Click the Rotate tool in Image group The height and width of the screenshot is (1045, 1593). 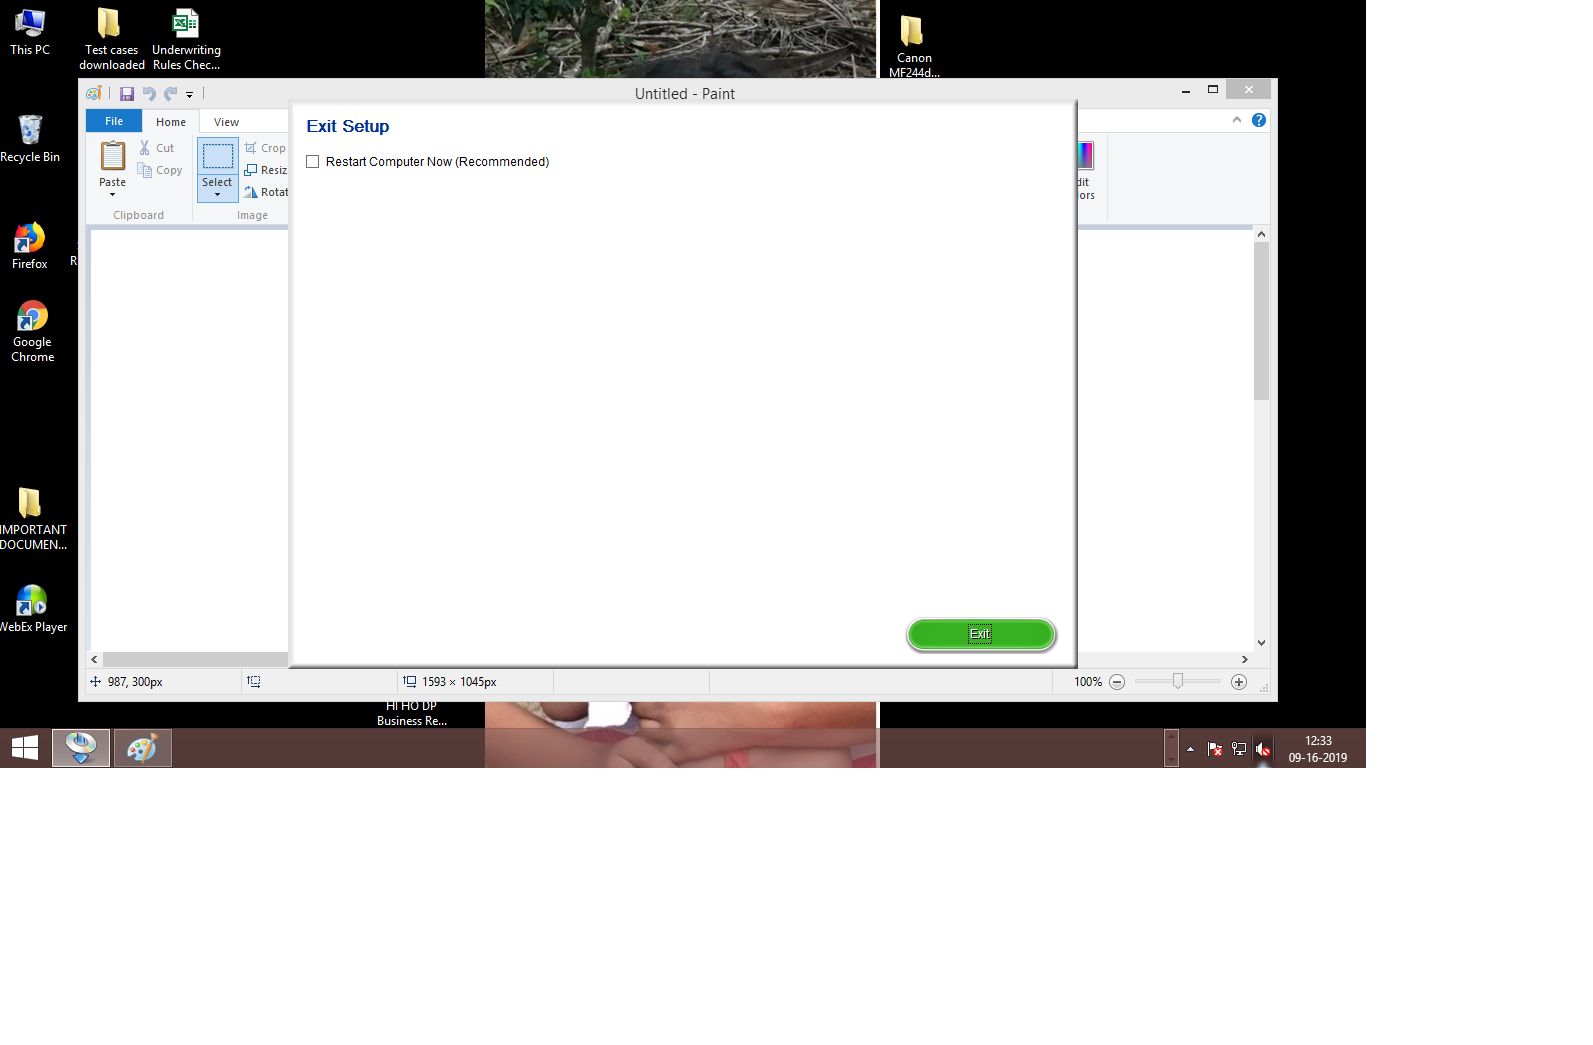pyautogui.click(x=265, y=192)
